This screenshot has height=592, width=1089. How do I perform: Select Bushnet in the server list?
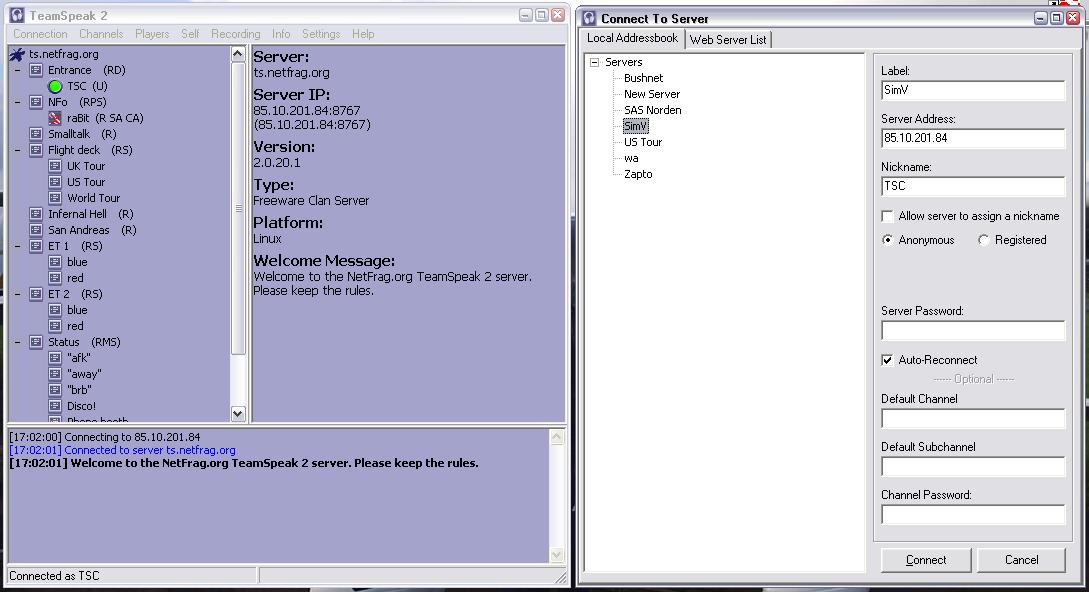coord(643,79)
